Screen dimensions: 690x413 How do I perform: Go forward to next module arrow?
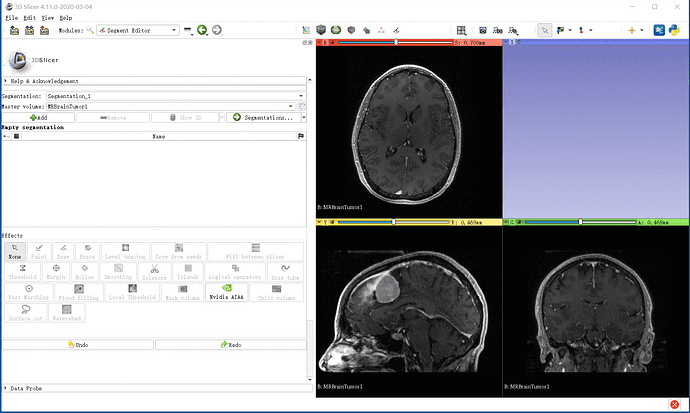[x=217, y=30]
